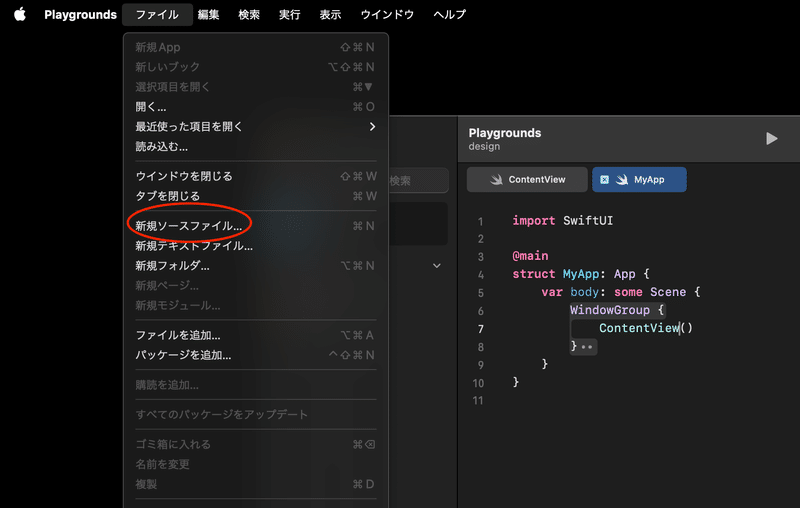Click the Swift icon on ContentView tab
800x508 pixels.
pyautogui.click(x=496, y=180)
